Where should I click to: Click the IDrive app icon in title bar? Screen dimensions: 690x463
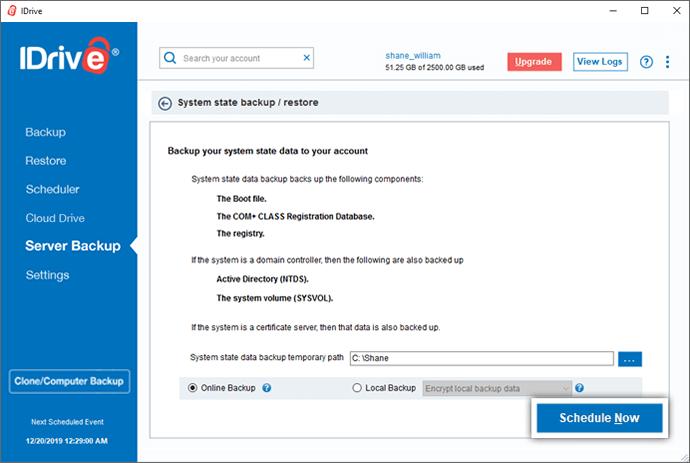point(12,11)
